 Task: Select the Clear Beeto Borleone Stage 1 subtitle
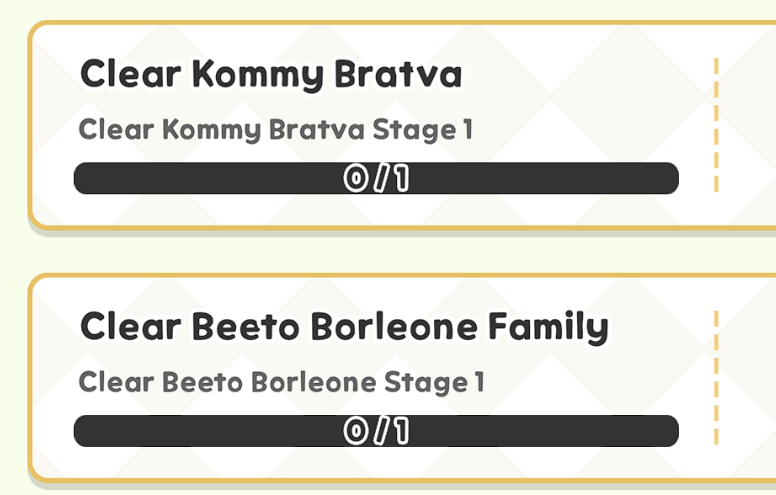coord(281,383)
